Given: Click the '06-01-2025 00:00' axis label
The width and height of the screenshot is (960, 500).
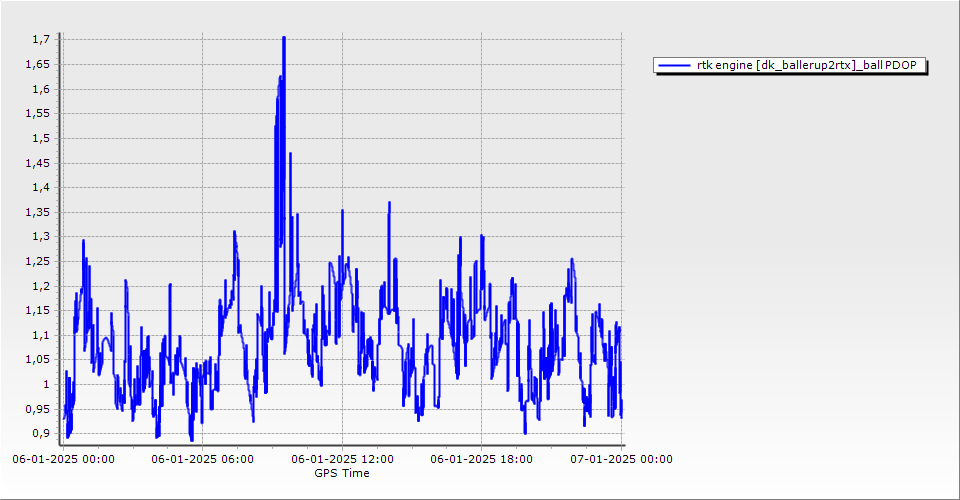Looking at the screenshot, I should [63, 459].
